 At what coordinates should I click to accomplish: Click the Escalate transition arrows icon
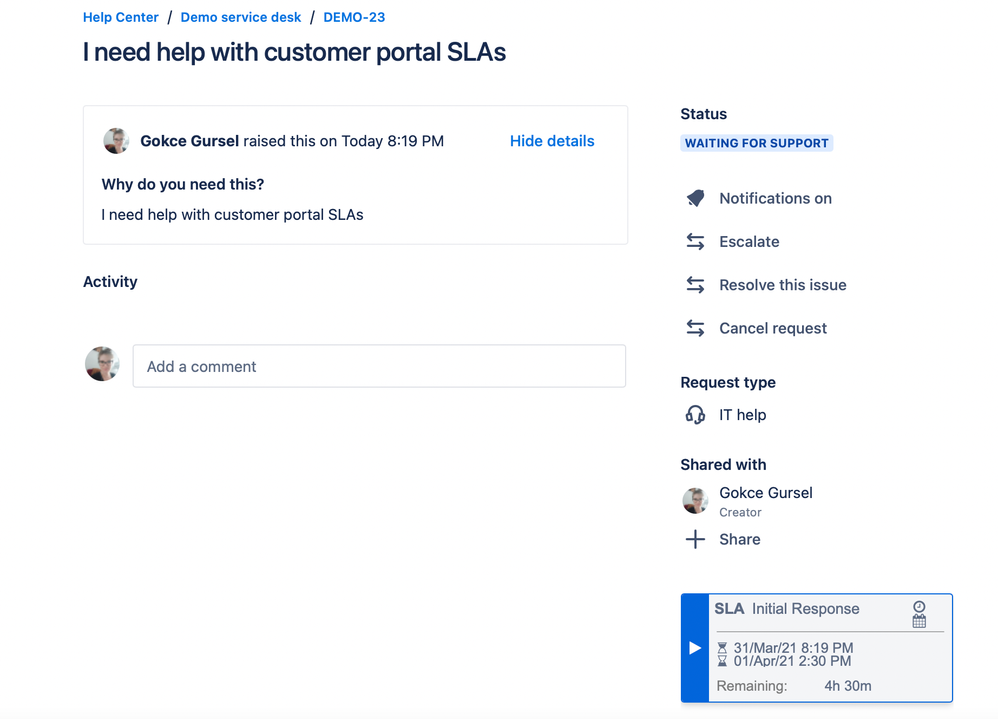click(x=695, y=242)
